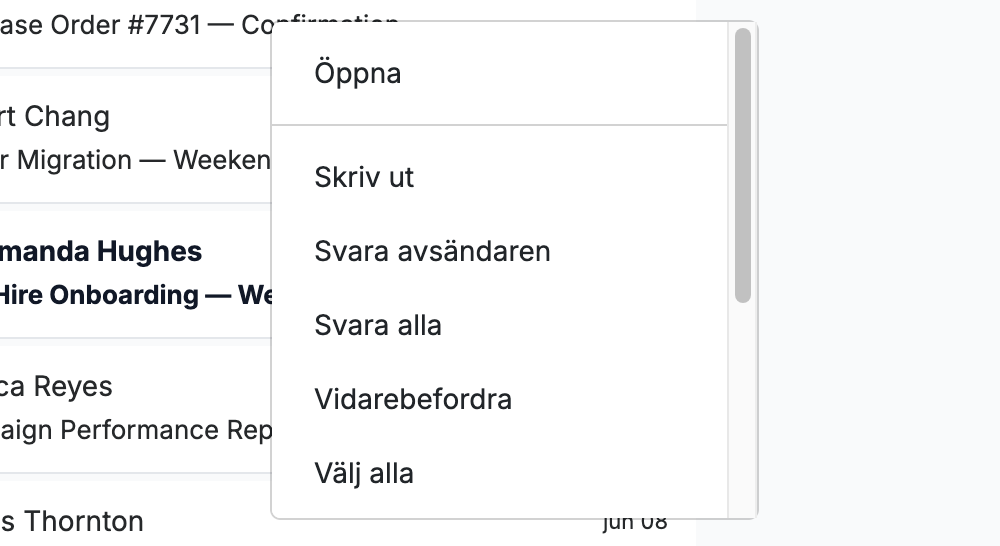1000x546 pixels.
Task: Click the scrollbar track below the thumb
Action: click(x=742, y=408)
